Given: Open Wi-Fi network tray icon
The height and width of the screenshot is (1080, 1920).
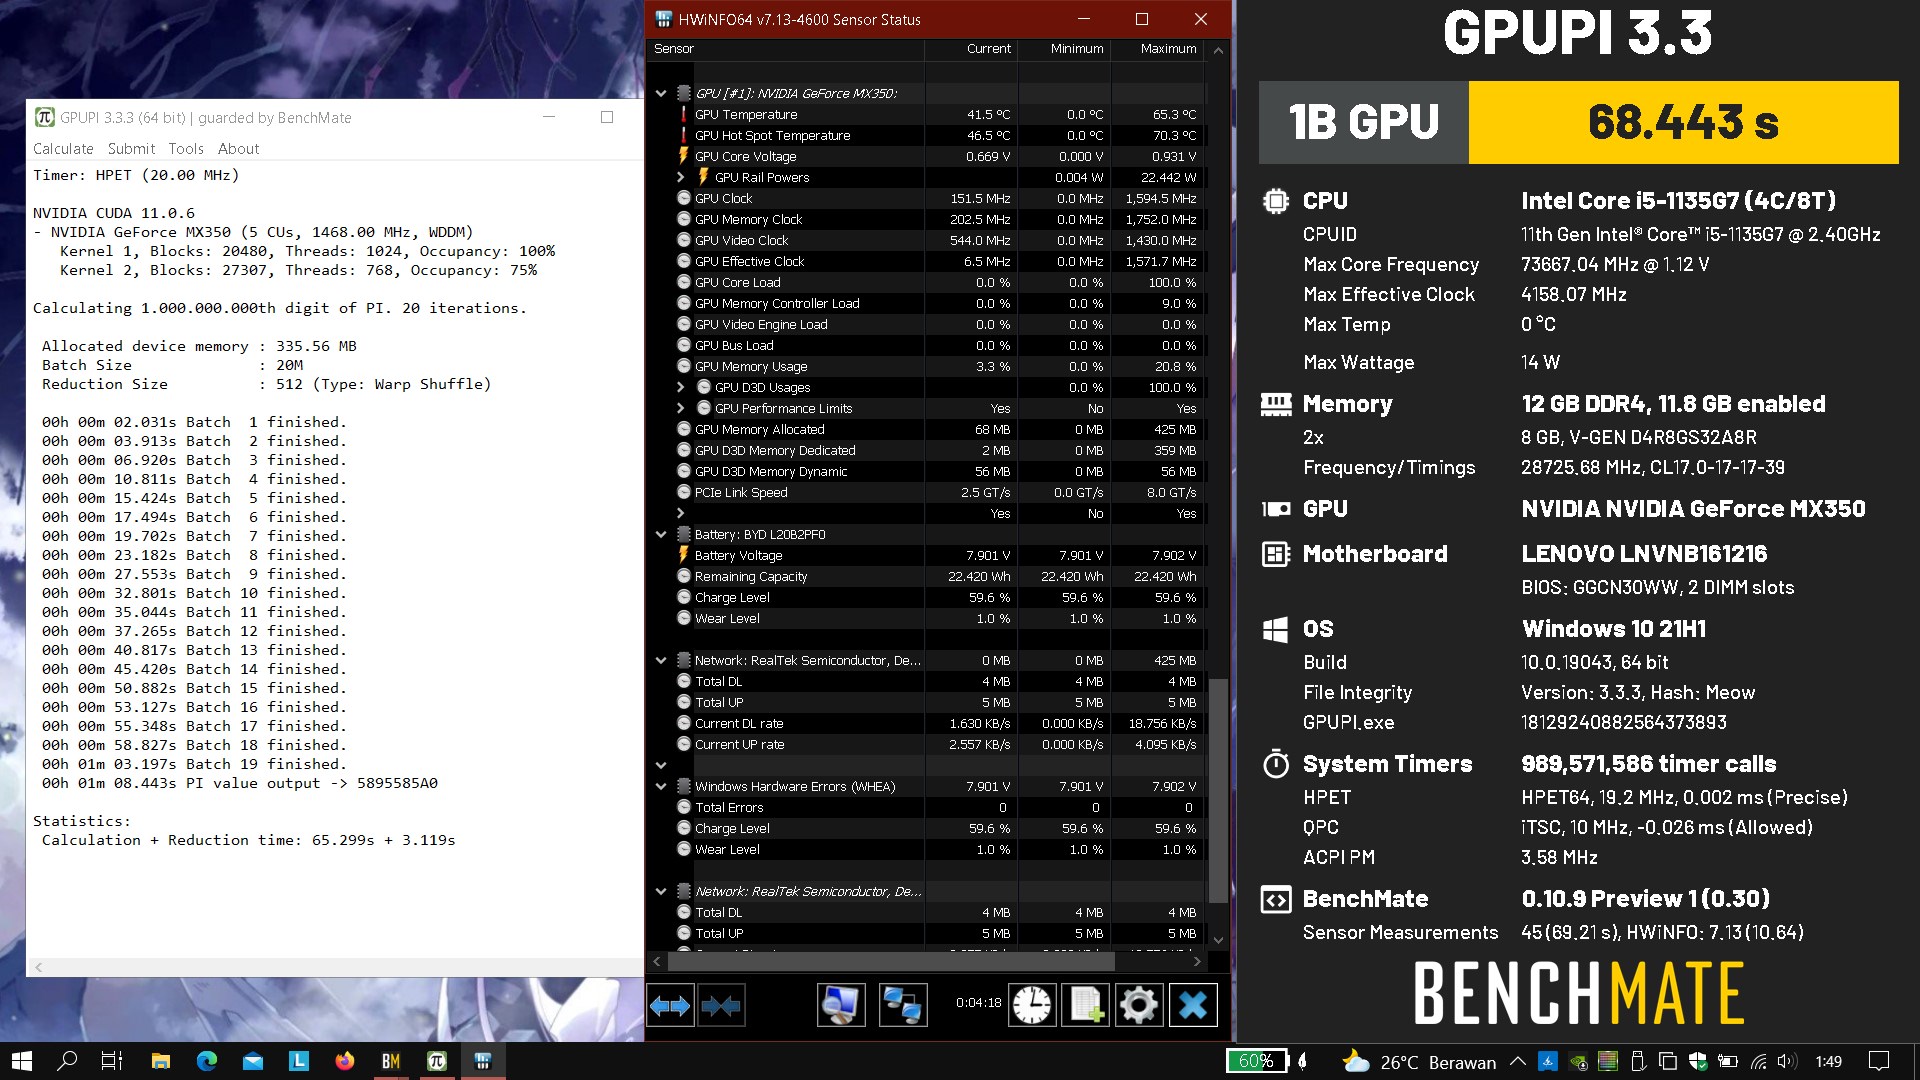Looking at the screenshot, I should pos(1759,1062).
